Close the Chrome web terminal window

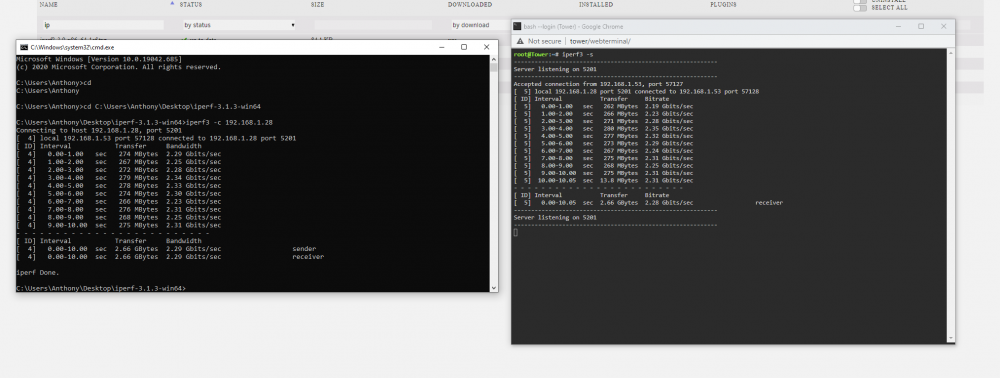tap(943, 26)
